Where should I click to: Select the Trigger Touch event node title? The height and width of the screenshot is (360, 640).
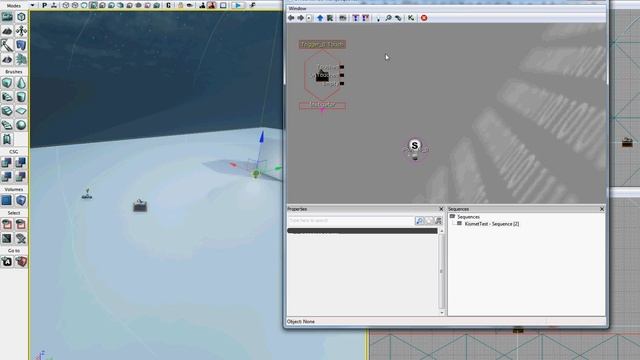tap(322, 44)
